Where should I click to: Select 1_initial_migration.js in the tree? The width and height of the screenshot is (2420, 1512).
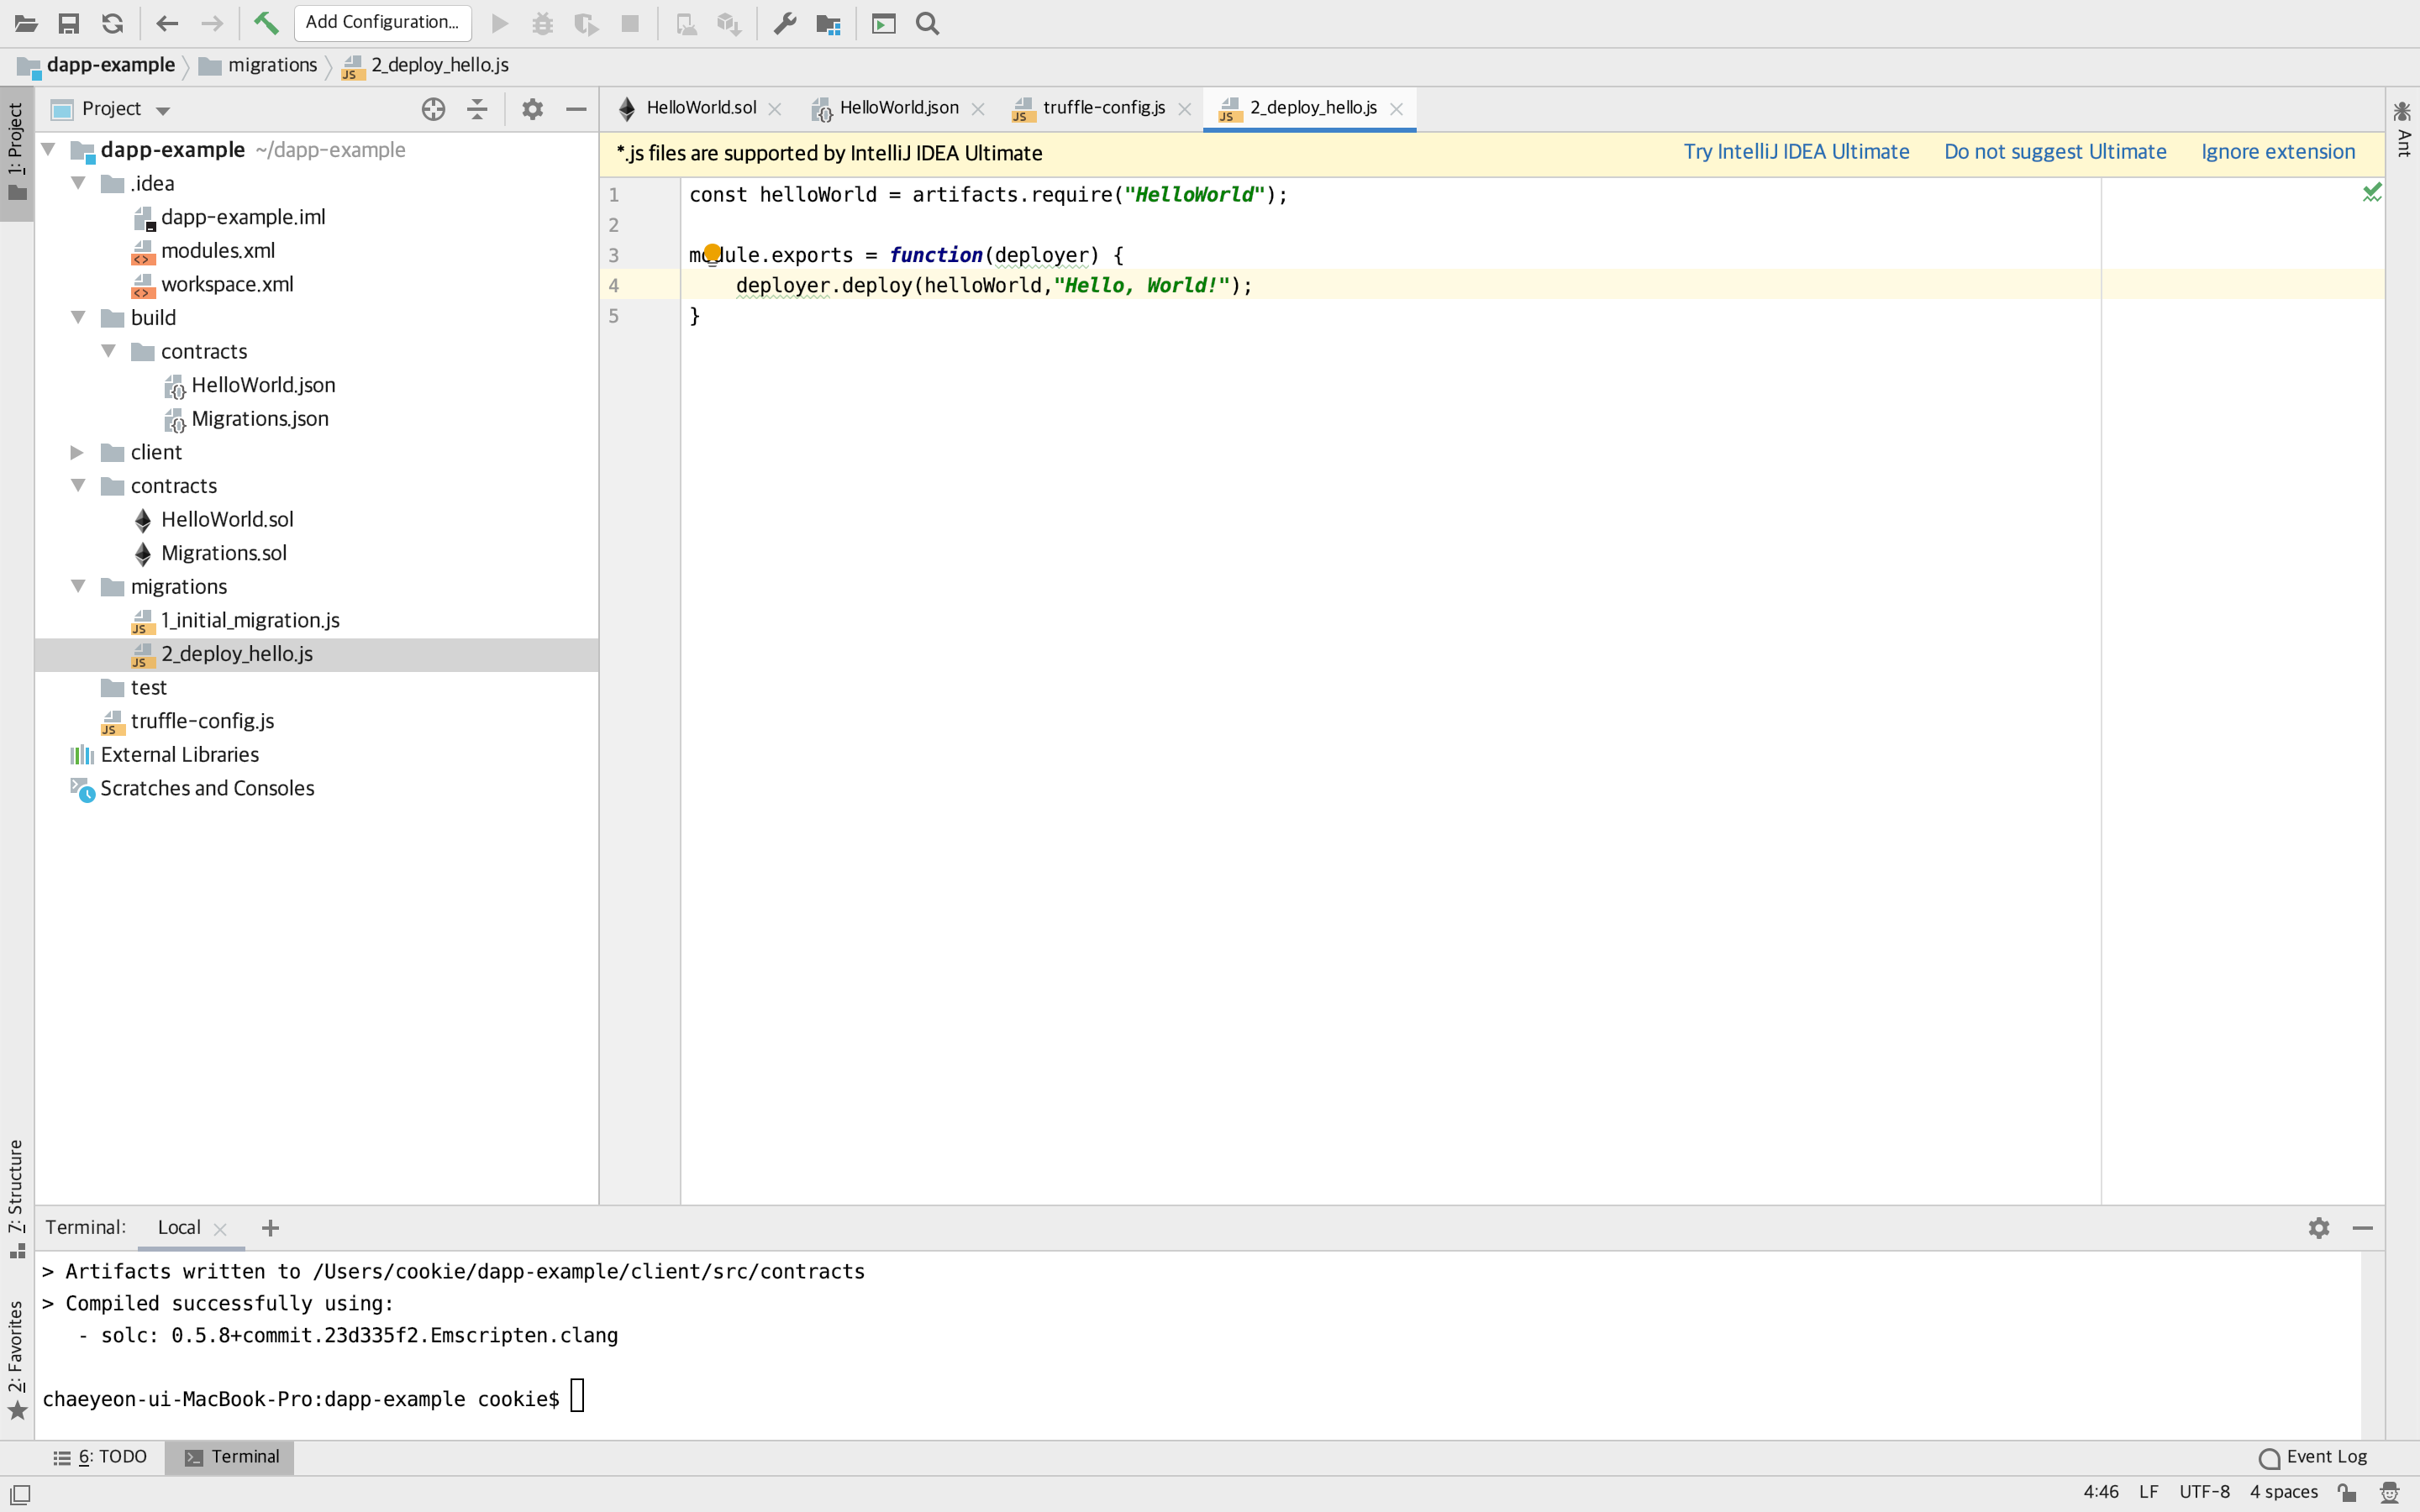pyautogui.click(x=250, y=620)
